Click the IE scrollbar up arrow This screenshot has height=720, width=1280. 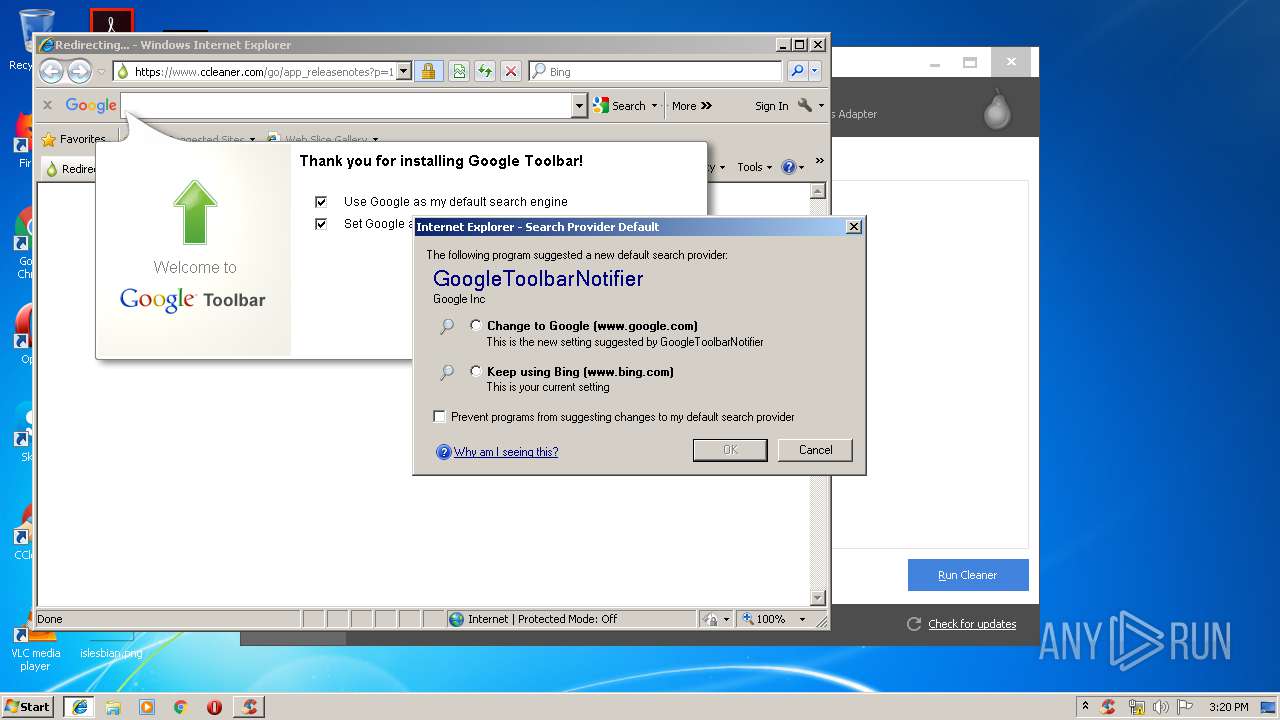pyautogui.click(x=817, y=191)
